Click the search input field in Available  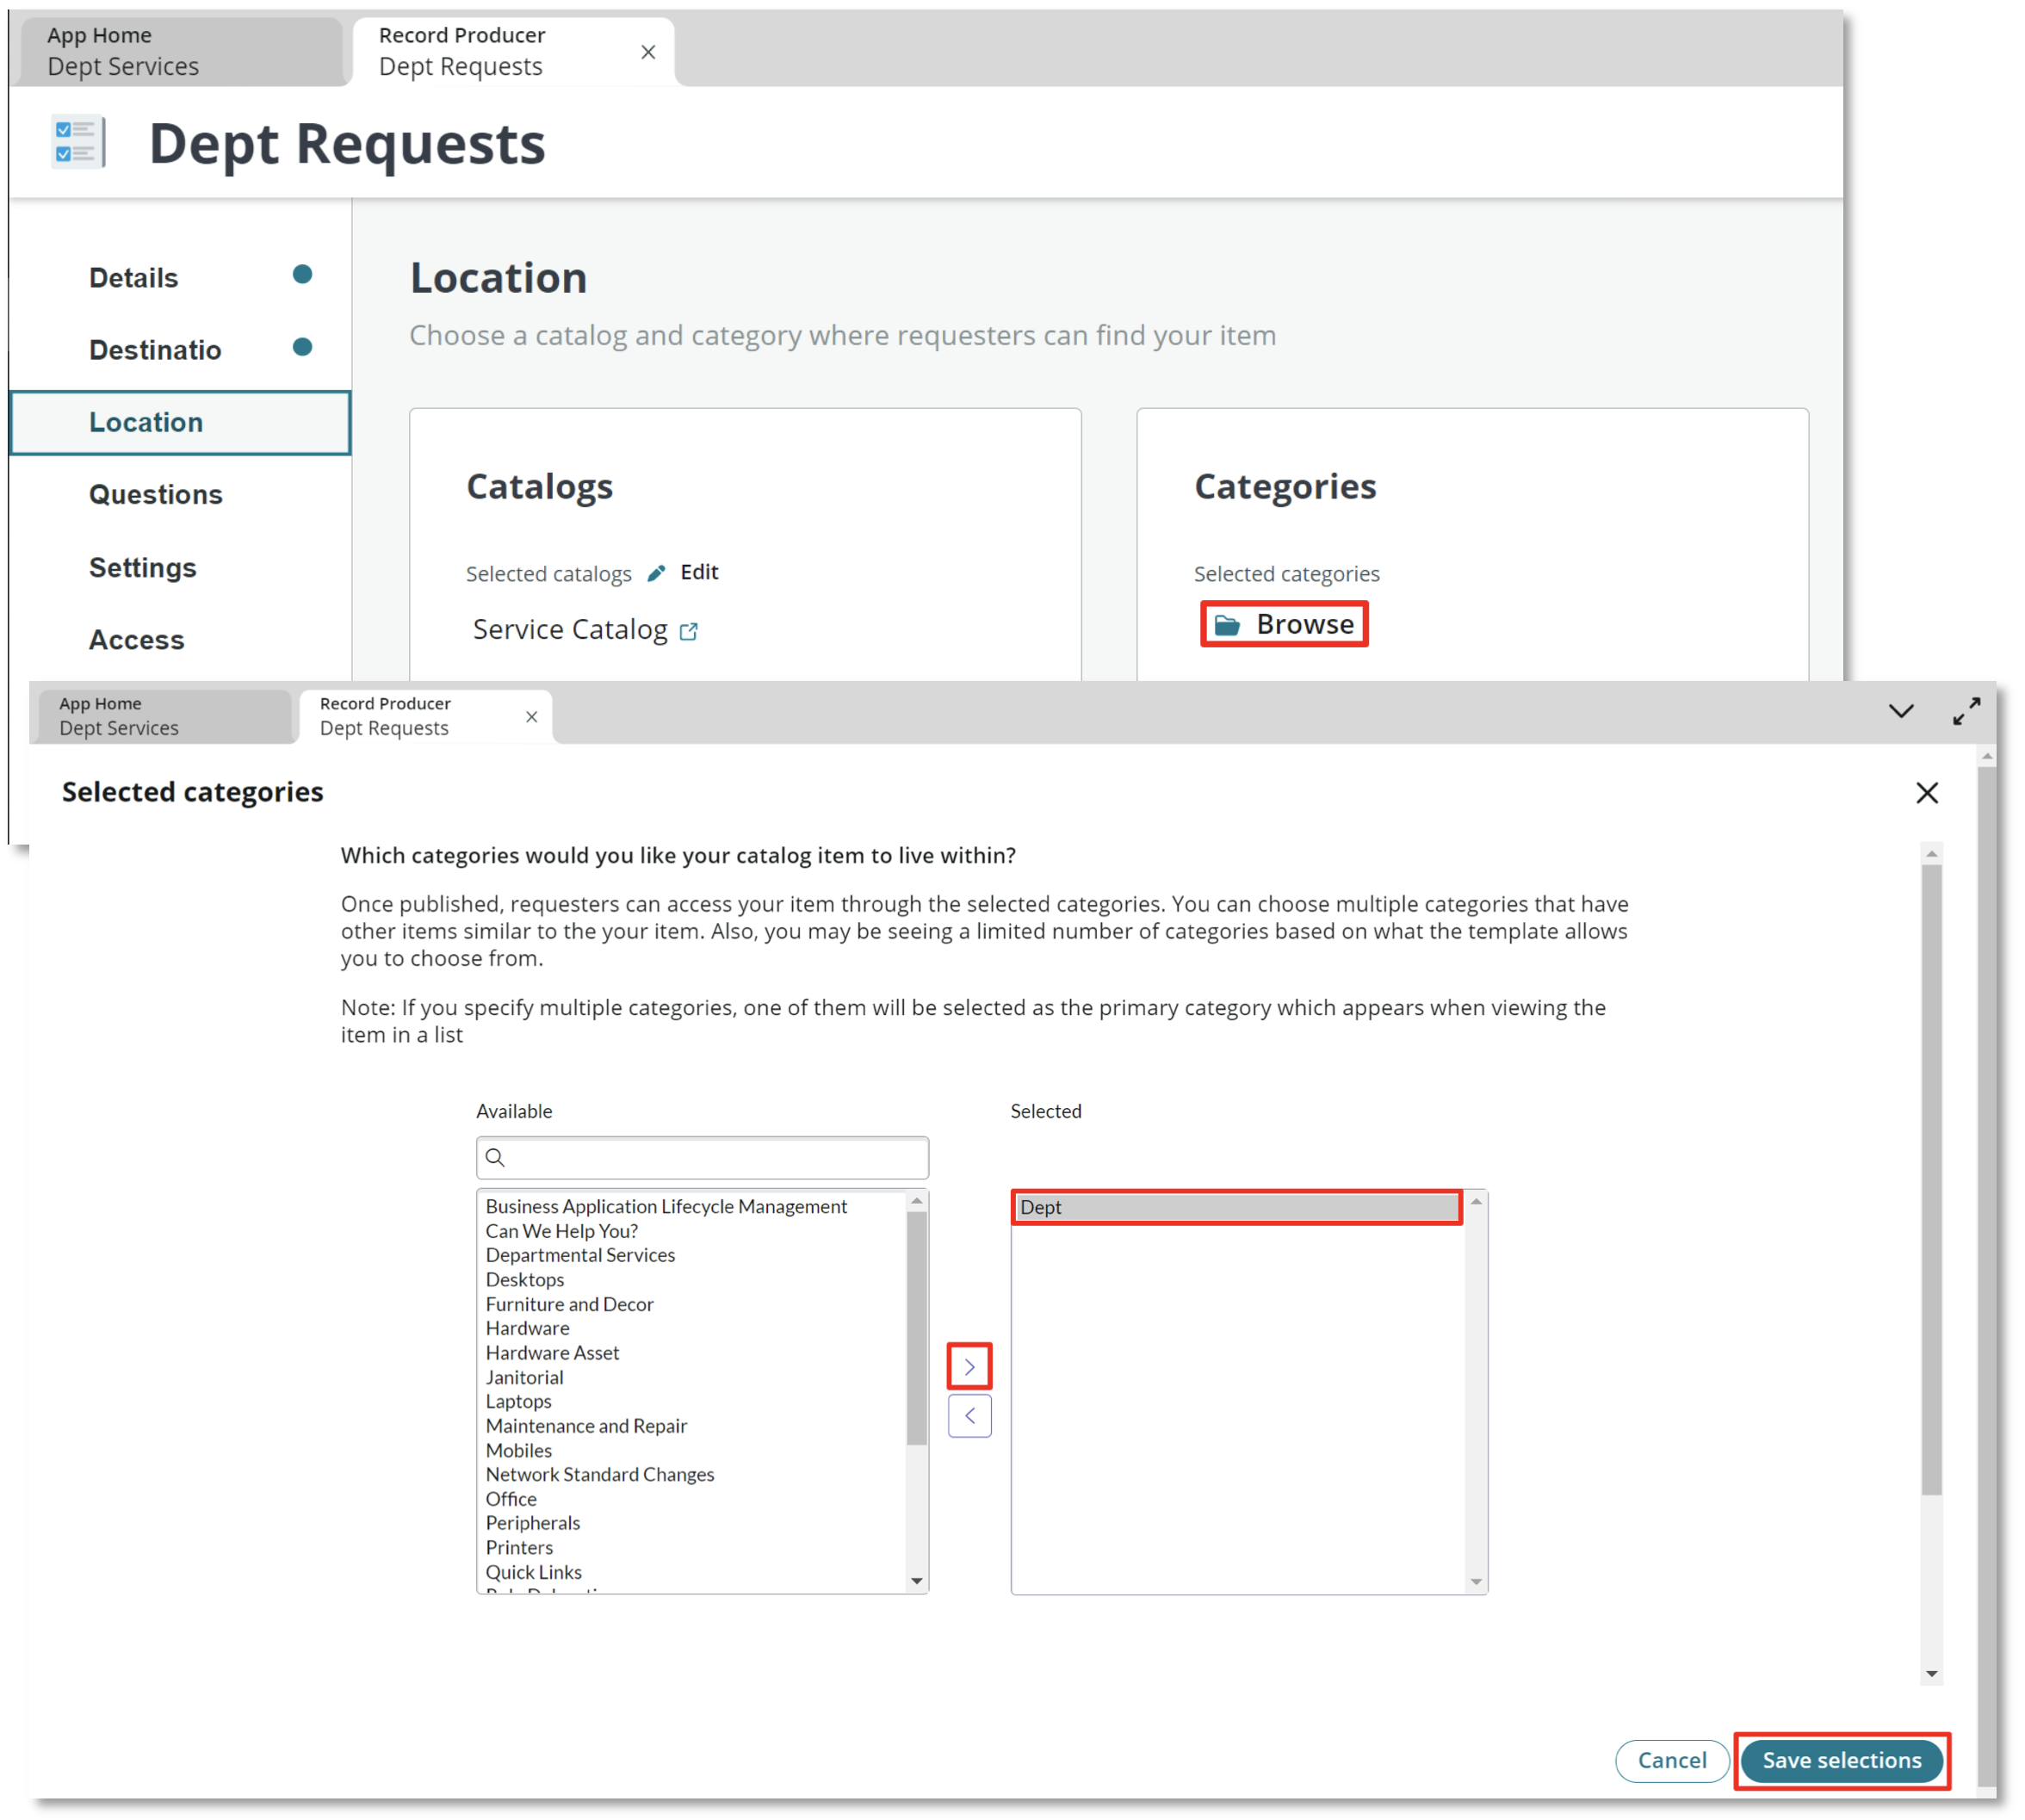pos(703,1156)
